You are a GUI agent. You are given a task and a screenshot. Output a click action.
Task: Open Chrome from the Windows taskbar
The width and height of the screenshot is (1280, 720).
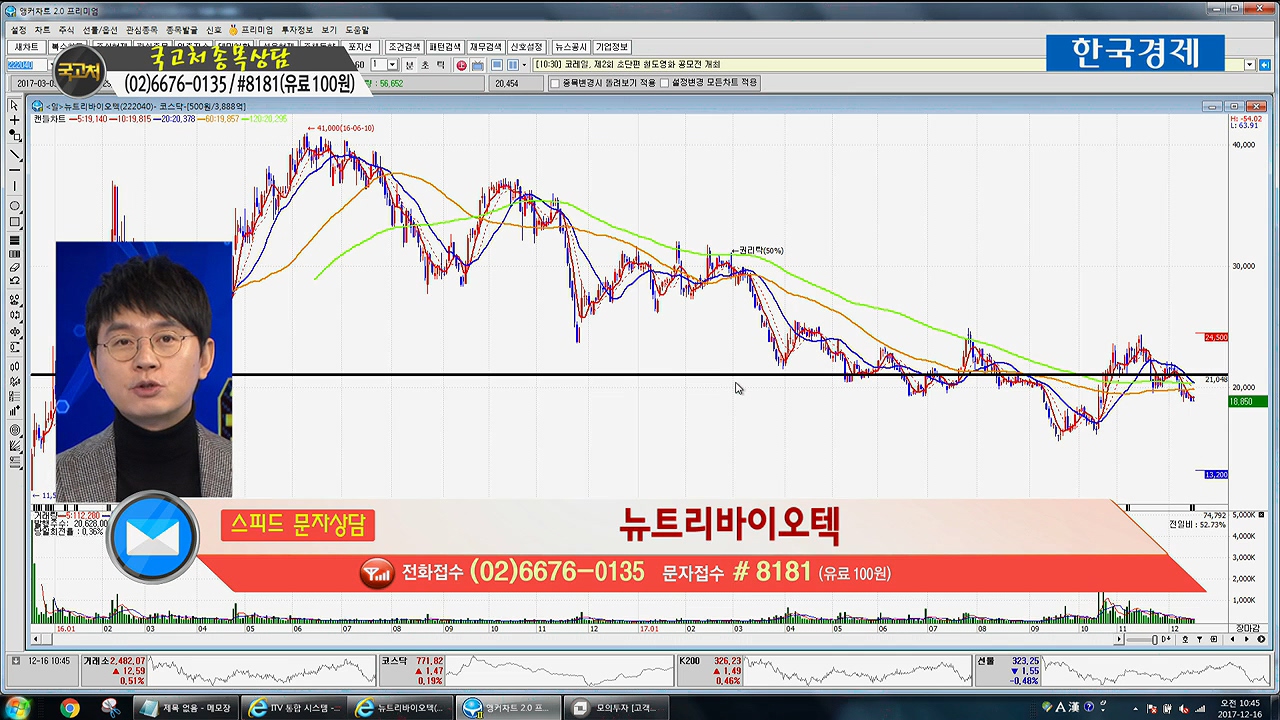pos(69,708)
